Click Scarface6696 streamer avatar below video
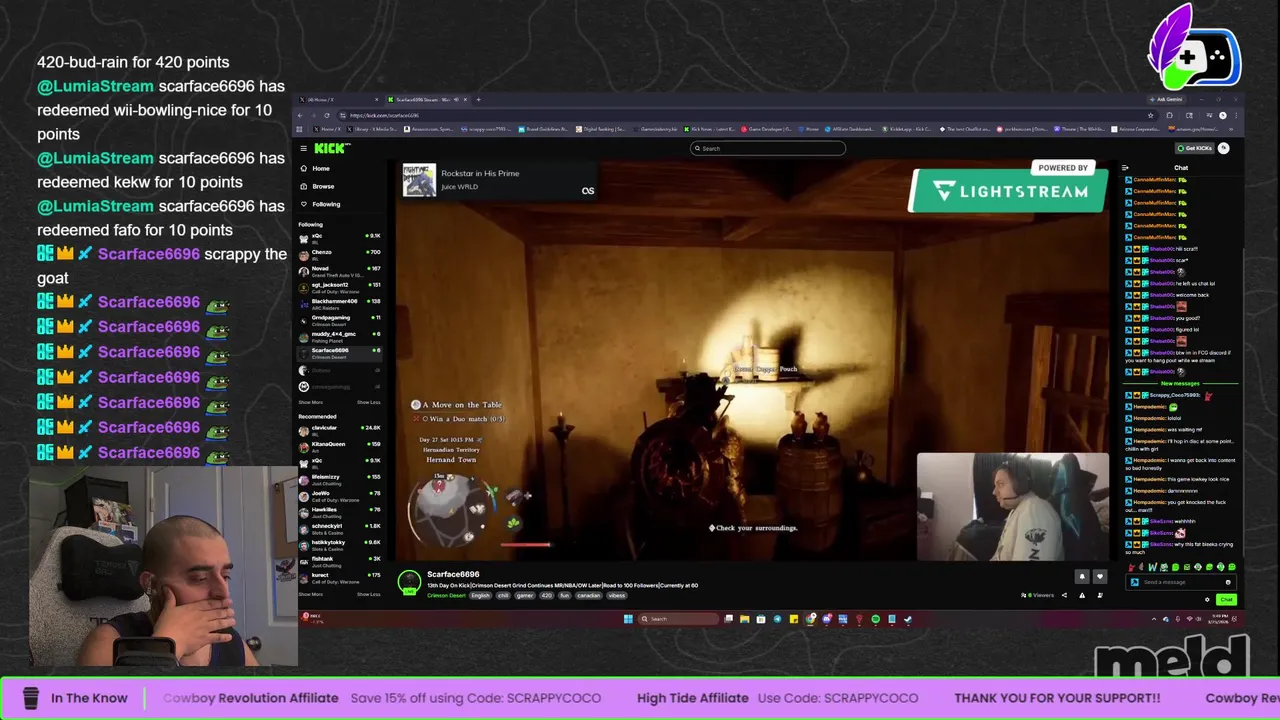 (409, 583)
